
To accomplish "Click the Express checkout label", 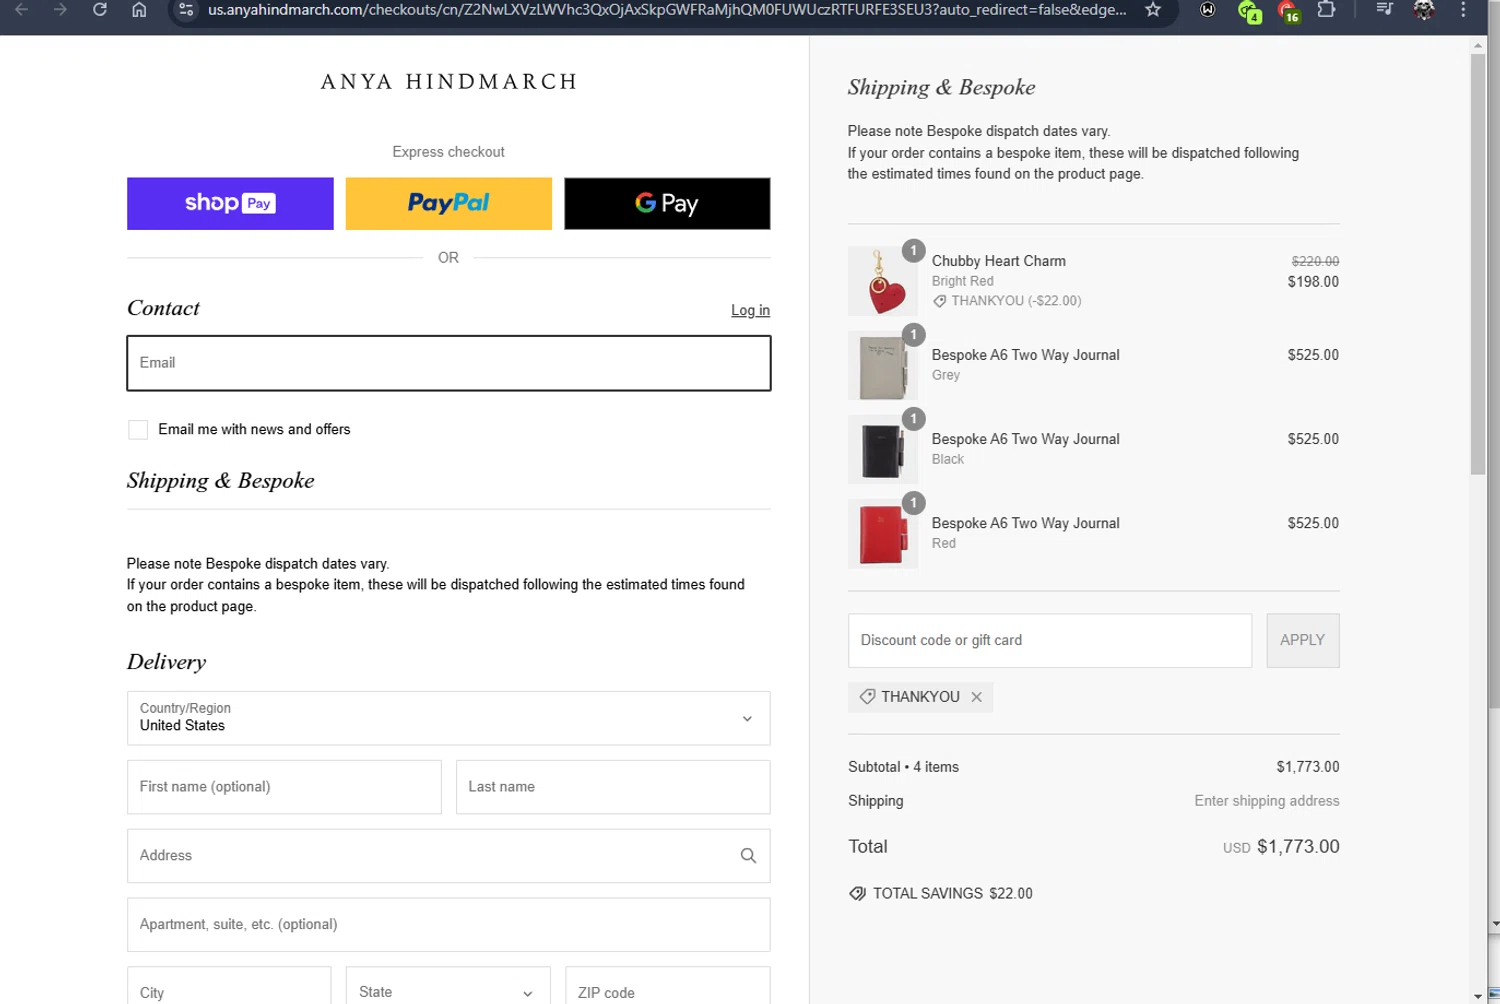I will point(448,152).
